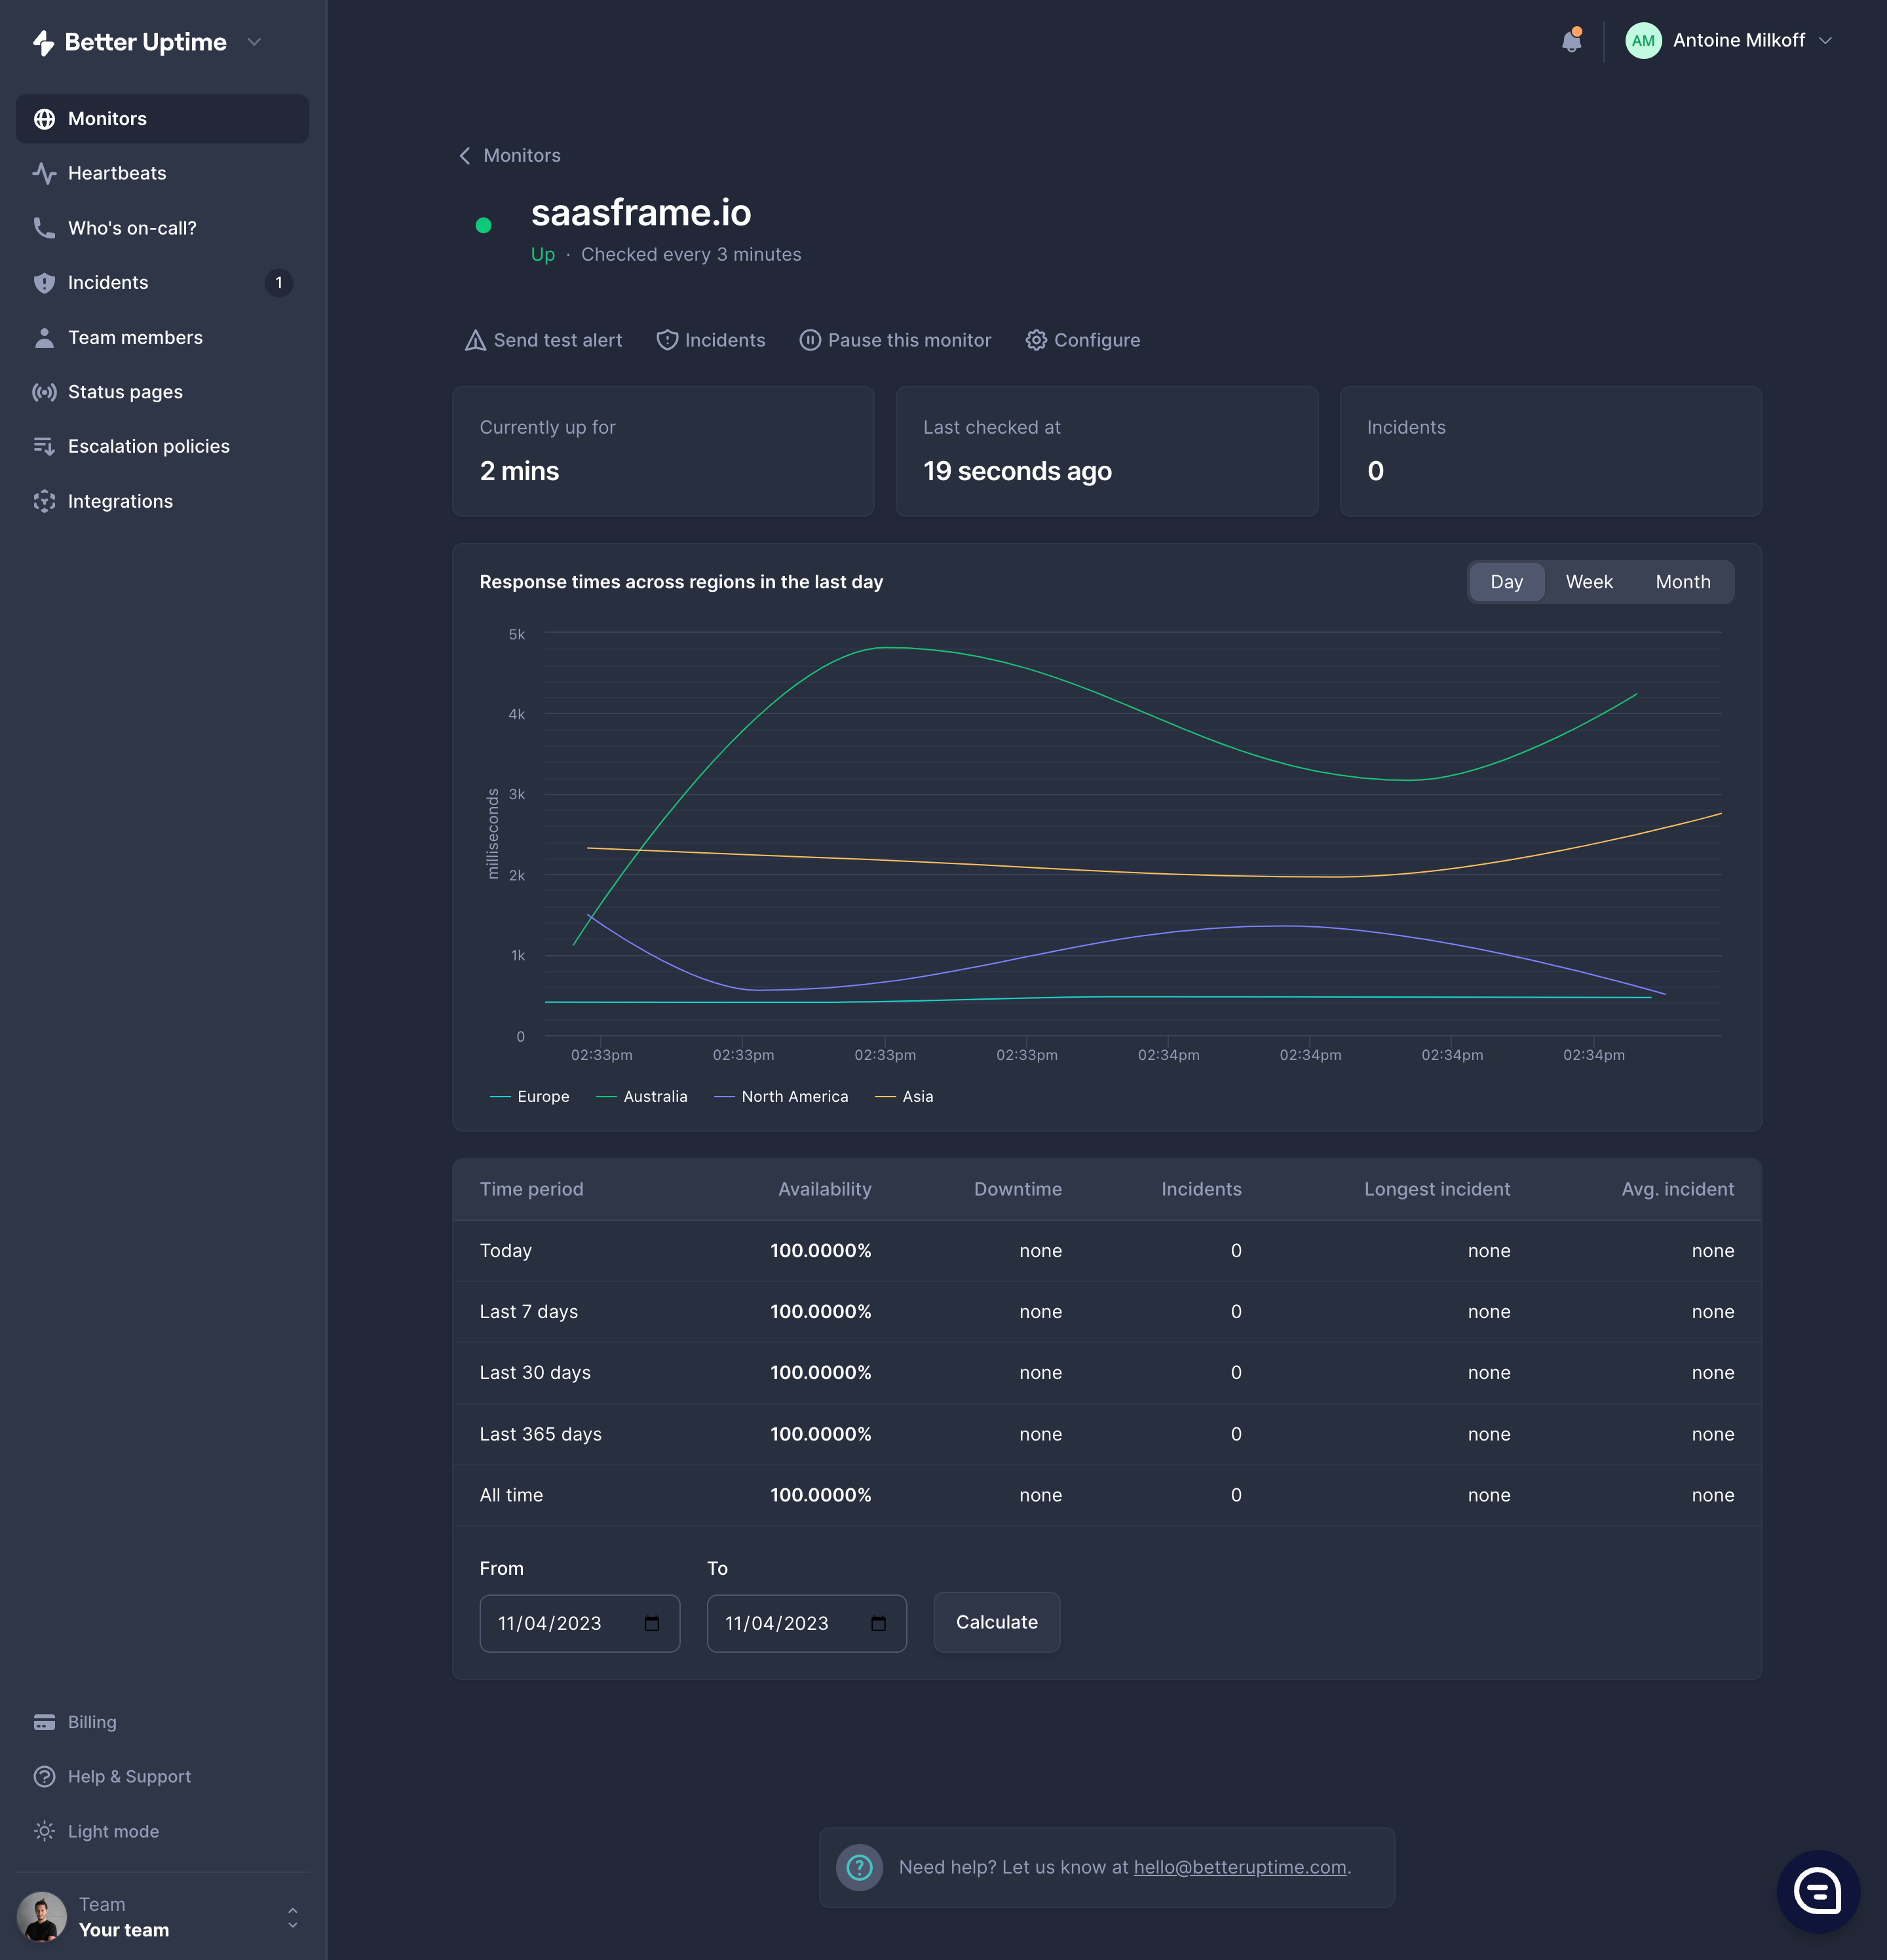Click the notification bell icon

click(1571, 41)
